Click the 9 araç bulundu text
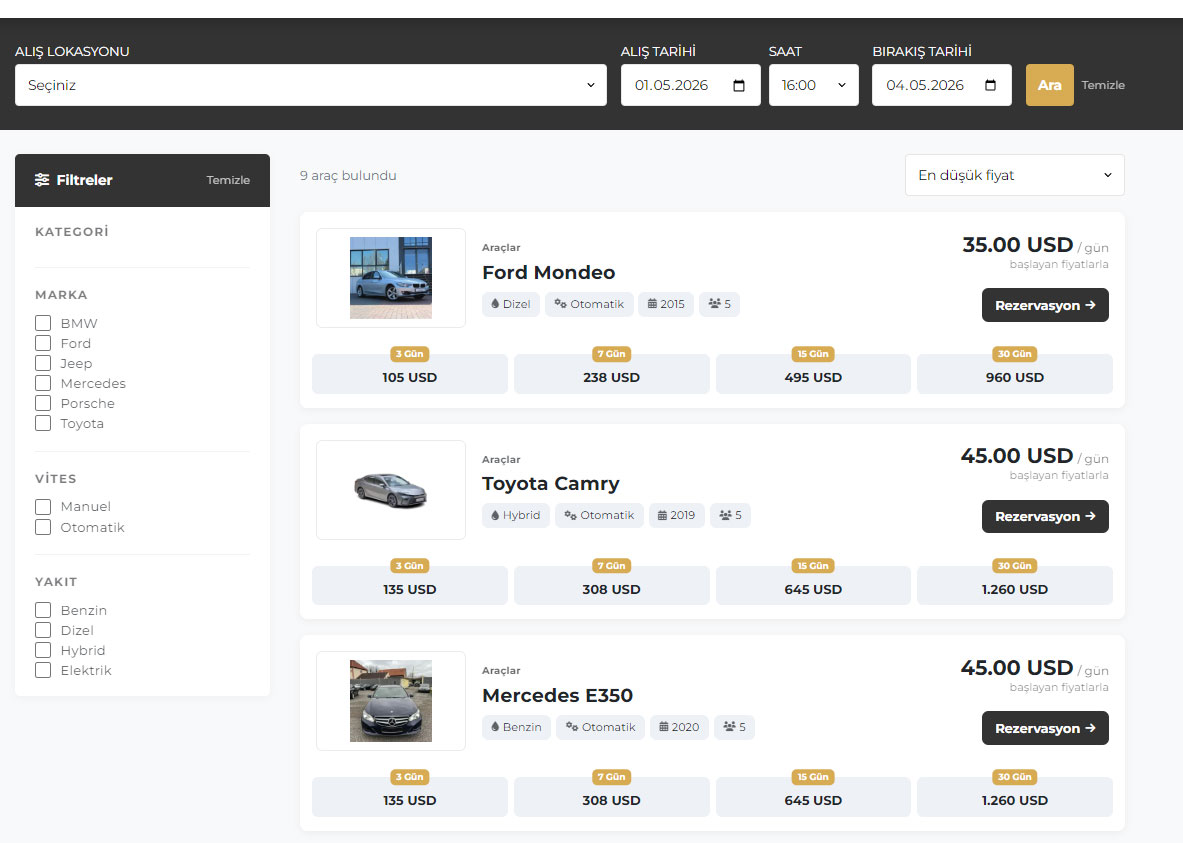Image resolution: width=1183 pixels, height=843 pixels. (x=348, y=175)
